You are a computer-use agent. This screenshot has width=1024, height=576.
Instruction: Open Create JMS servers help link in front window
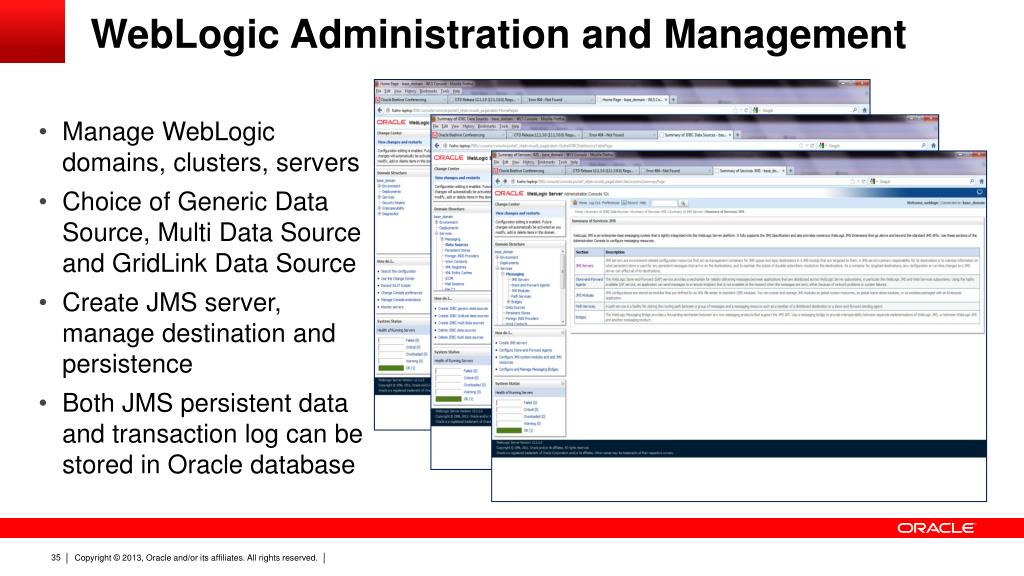[x=513, y=343]
